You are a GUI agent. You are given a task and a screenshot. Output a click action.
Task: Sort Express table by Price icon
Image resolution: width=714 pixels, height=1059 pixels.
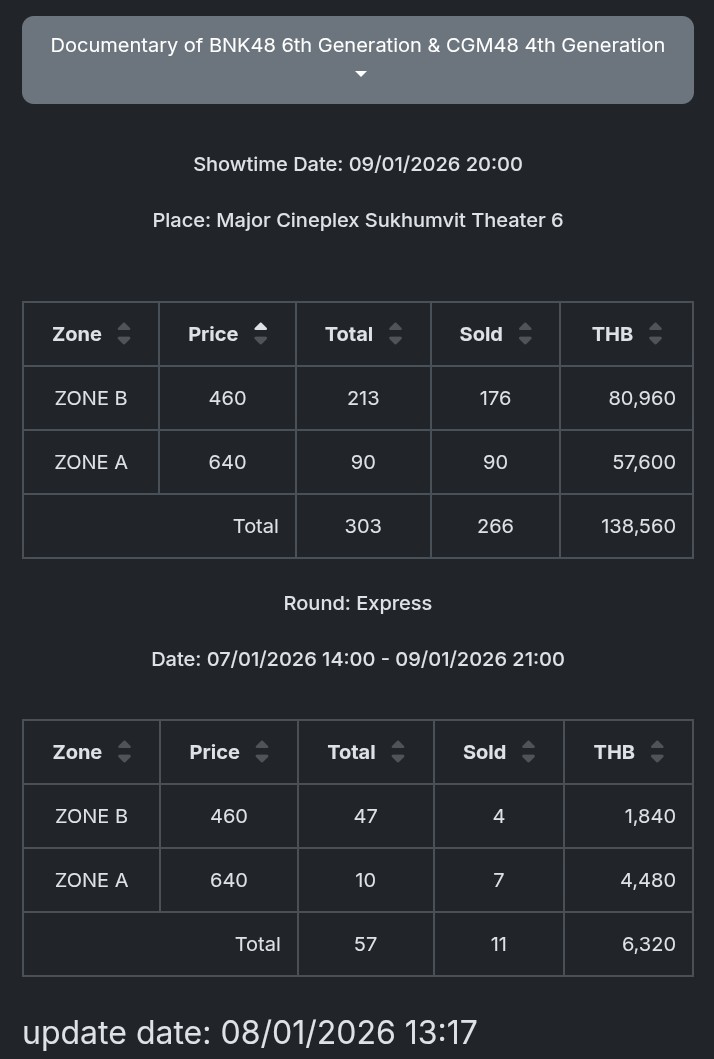point(262,752)
